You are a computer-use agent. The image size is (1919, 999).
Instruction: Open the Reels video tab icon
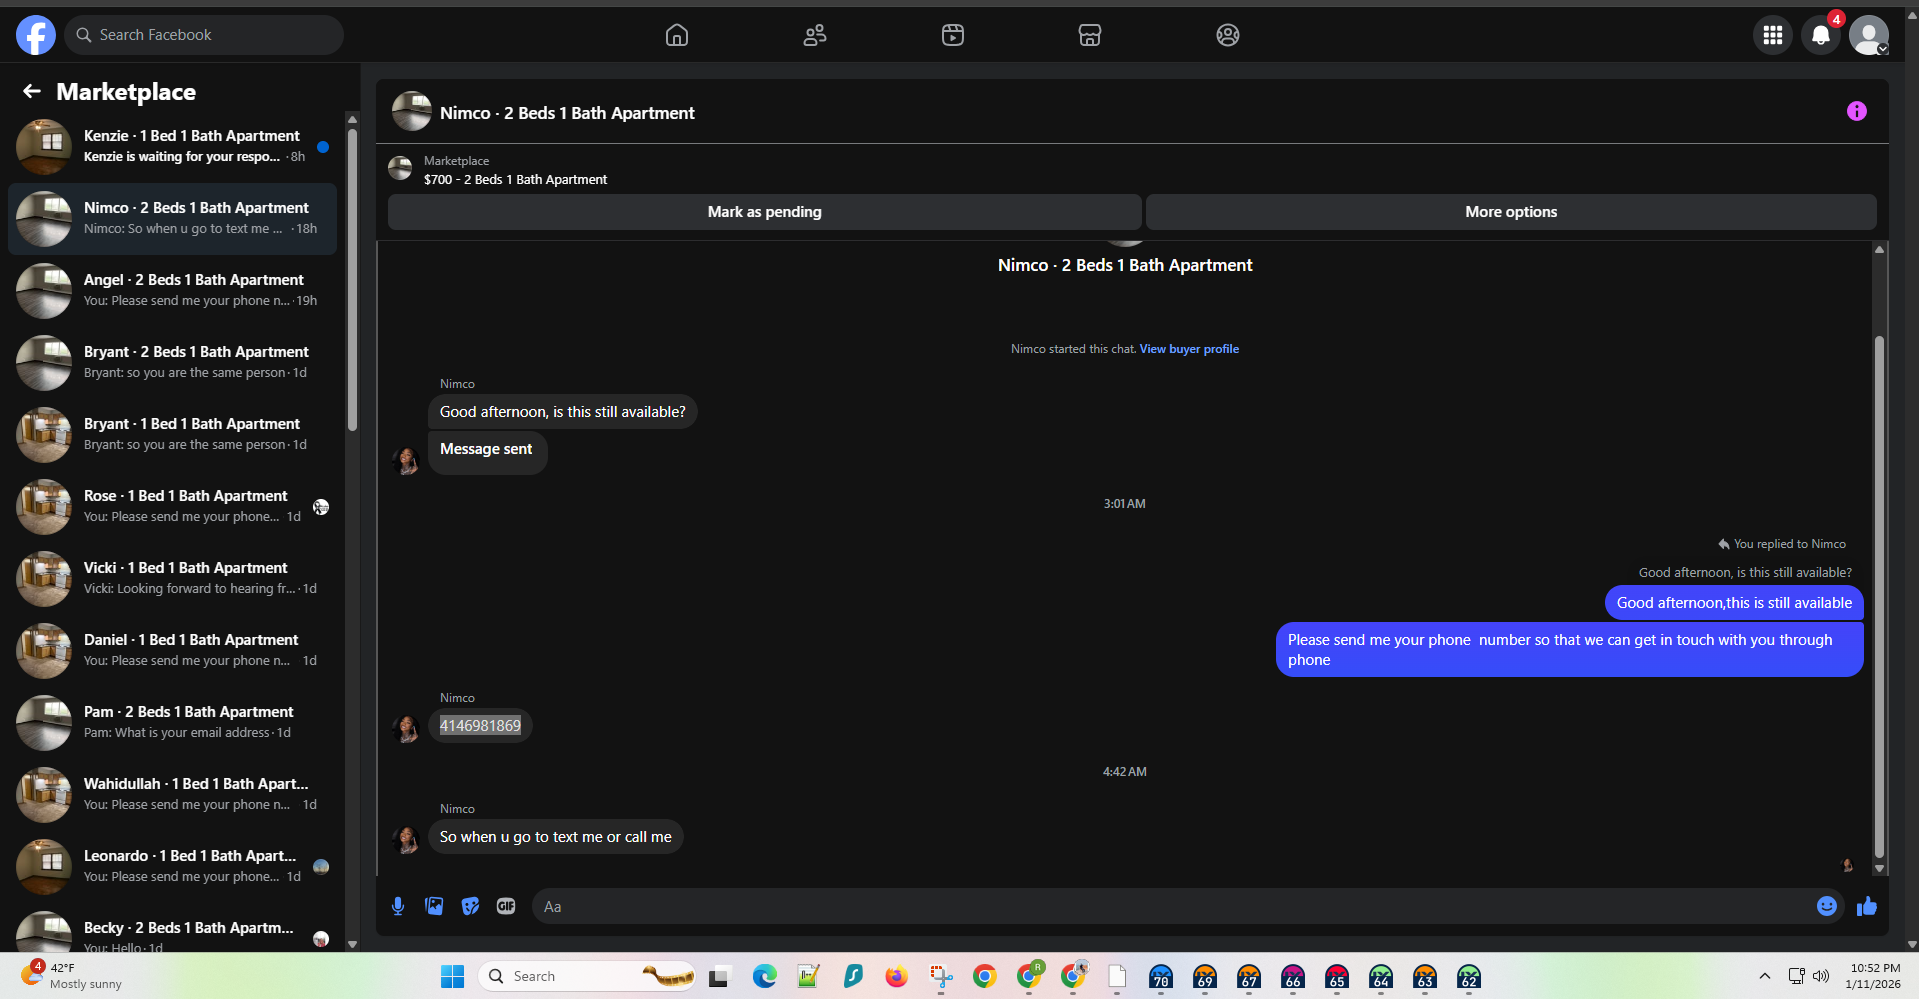[x=953, y=35]
